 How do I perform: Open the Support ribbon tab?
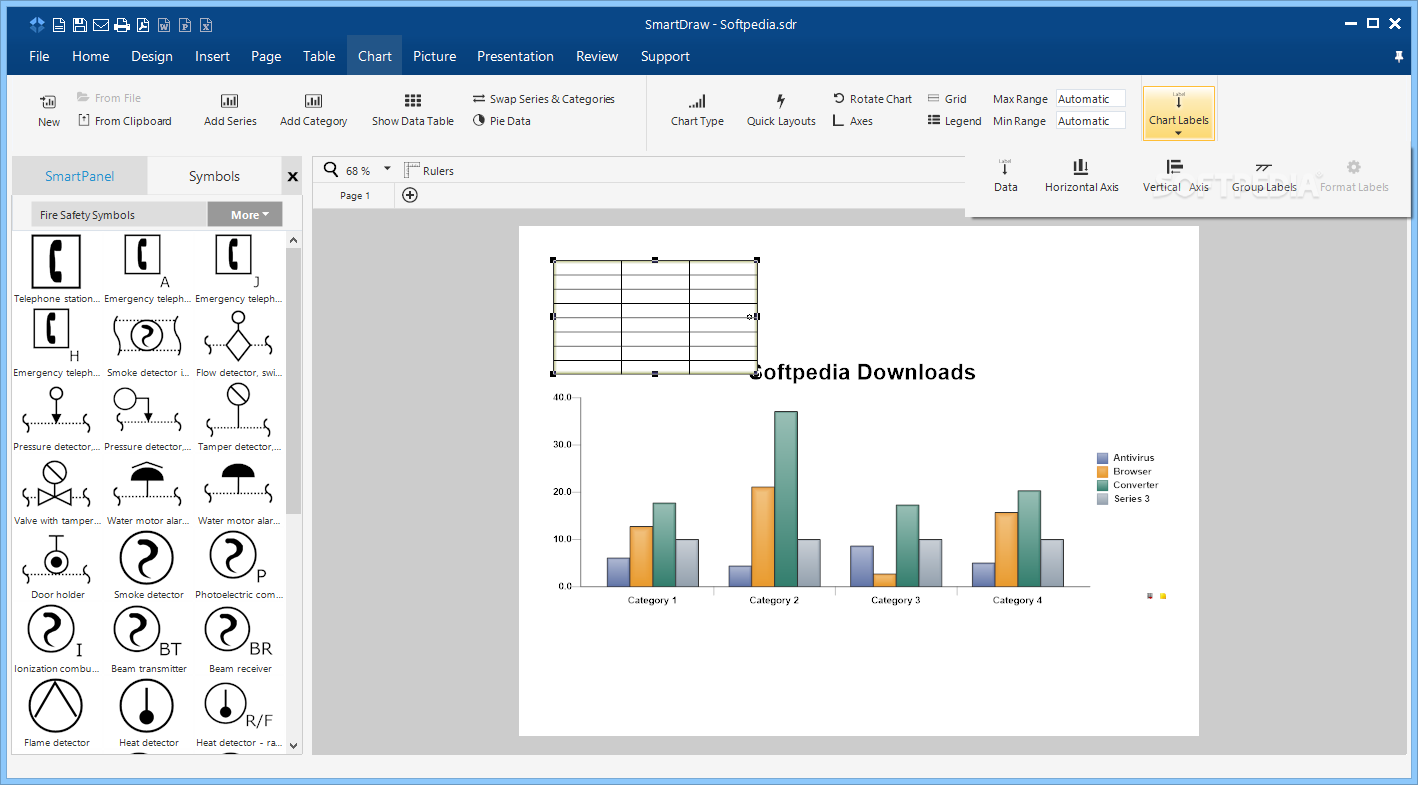pyautogui.click(x=665, y=56)
